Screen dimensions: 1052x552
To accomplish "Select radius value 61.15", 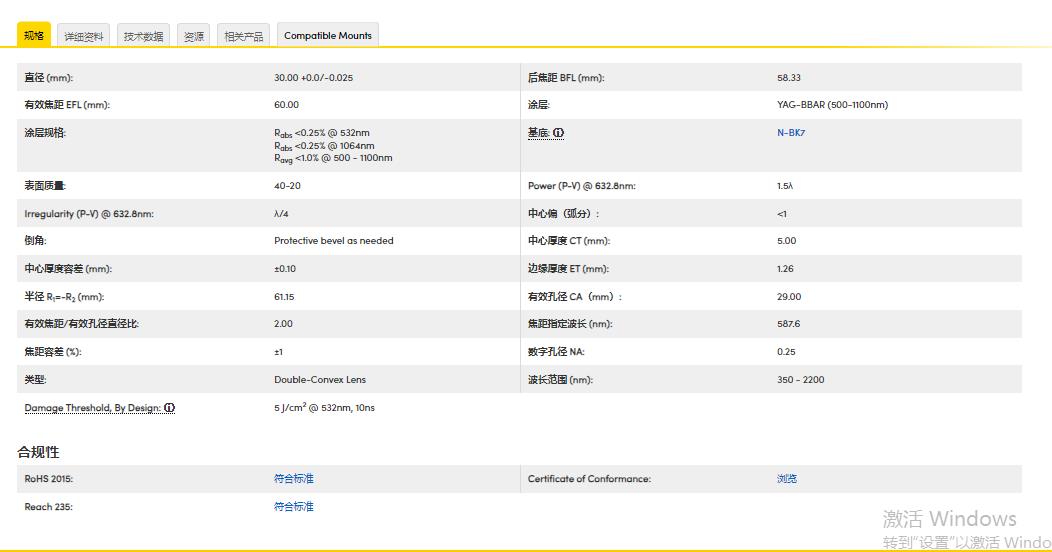I will tap(284, 296).
